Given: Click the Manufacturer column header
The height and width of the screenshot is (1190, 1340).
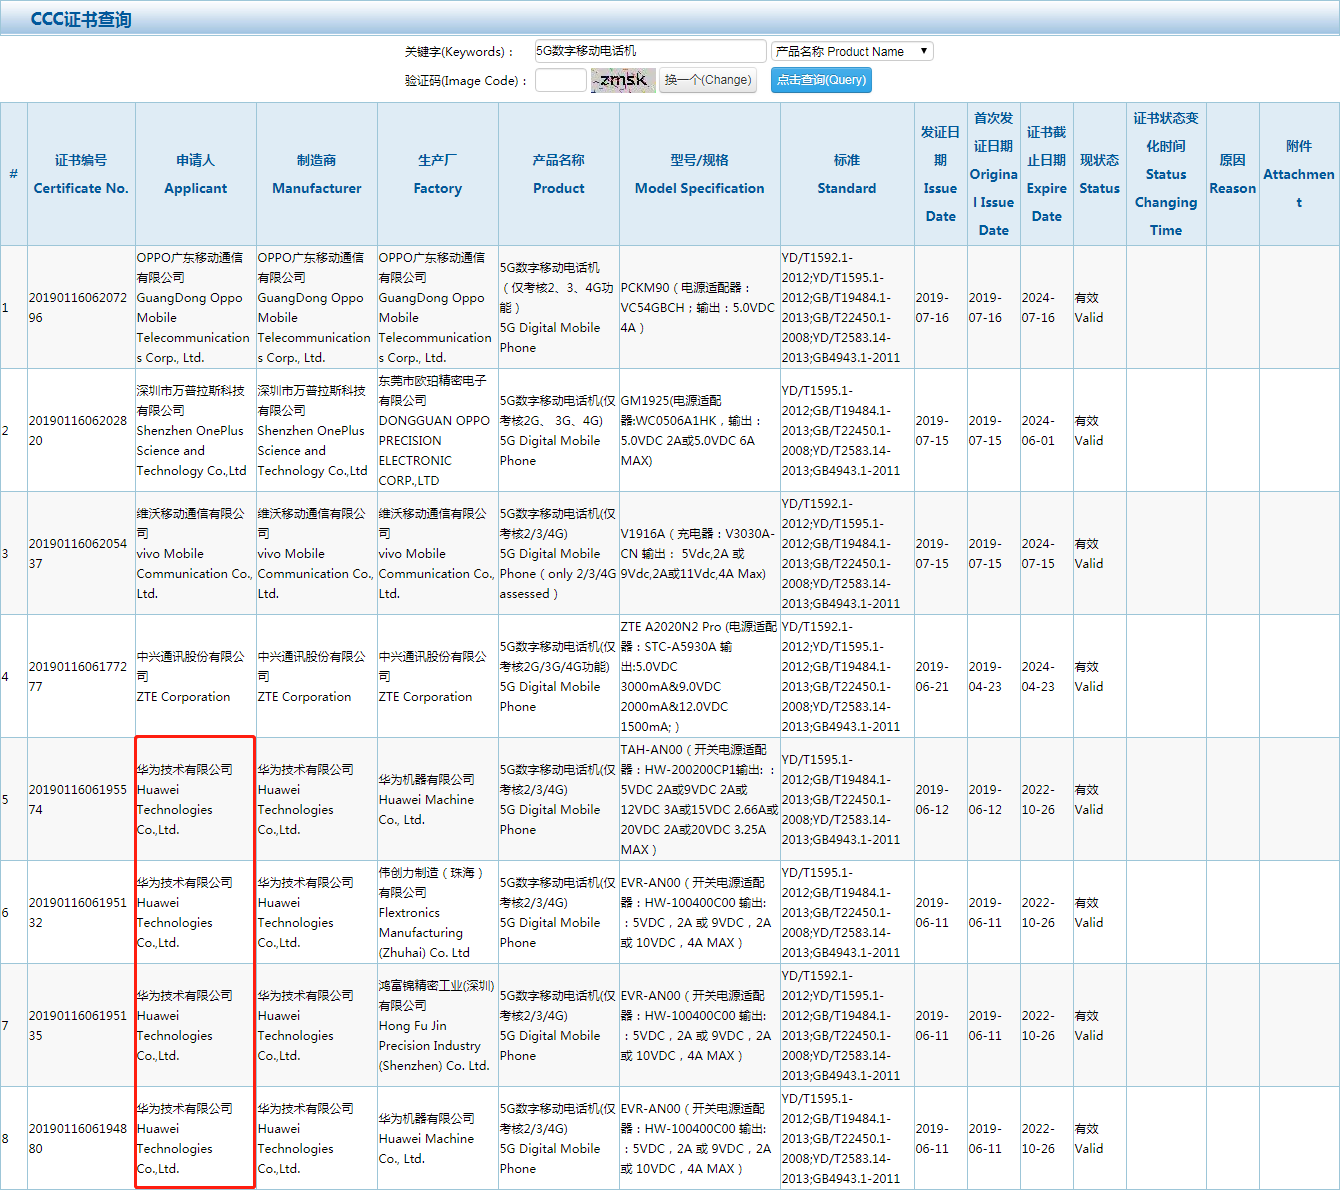Looking at the screenshot, I should tap(317, 174).
